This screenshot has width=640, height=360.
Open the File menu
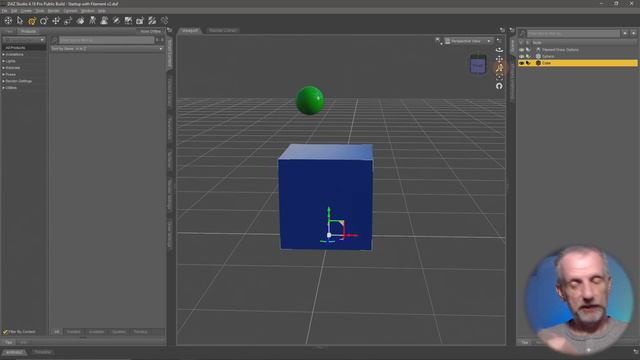click(4, 11)
